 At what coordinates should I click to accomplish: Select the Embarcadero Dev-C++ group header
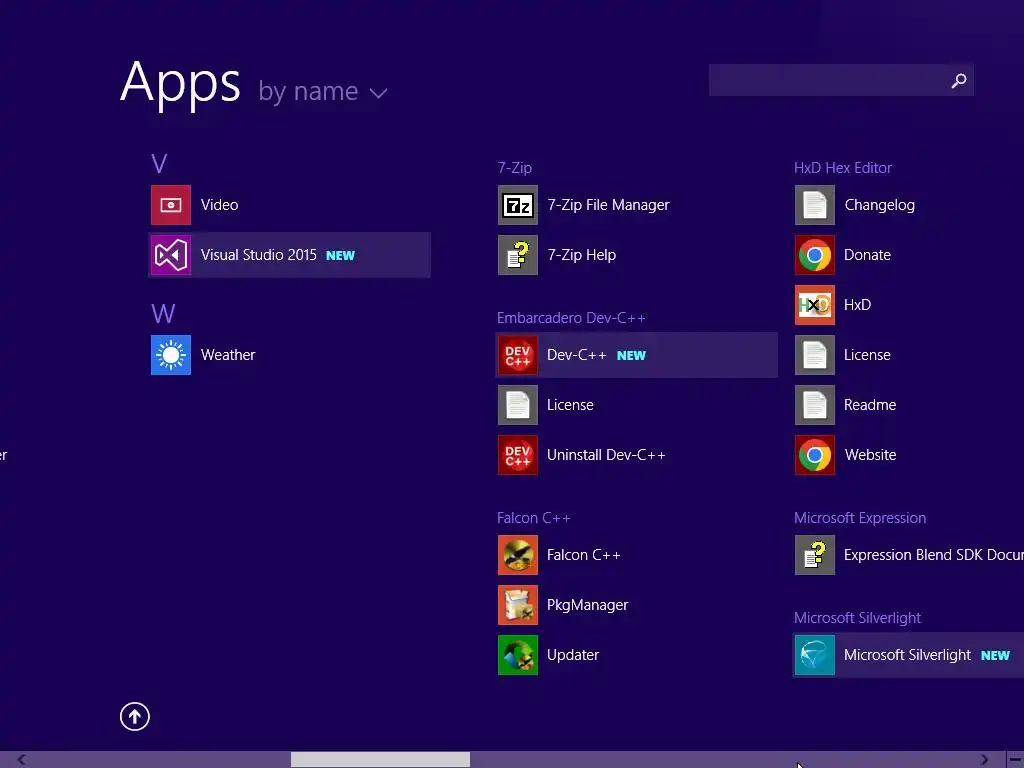tap(571, 318)
